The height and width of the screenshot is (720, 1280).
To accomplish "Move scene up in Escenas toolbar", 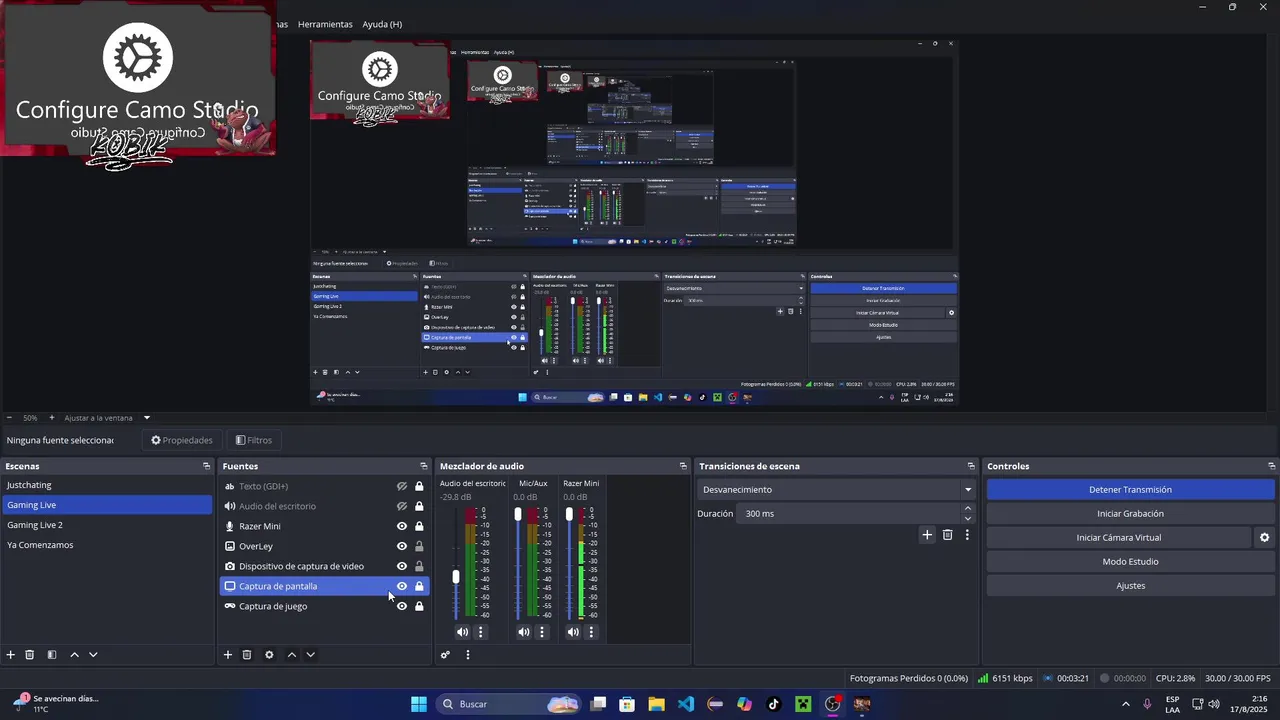I will (74, 655).
